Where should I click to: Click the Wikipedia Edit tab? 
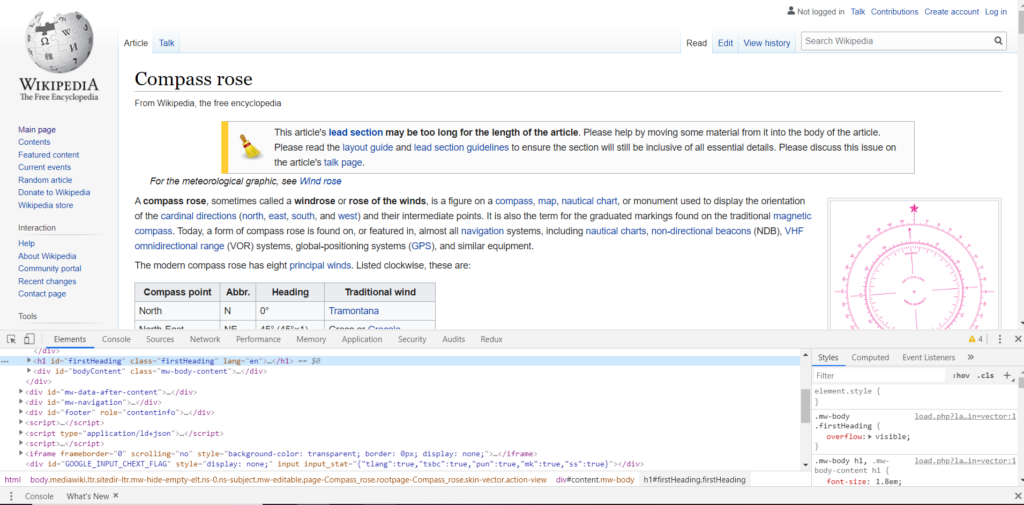tap(726, 43)
